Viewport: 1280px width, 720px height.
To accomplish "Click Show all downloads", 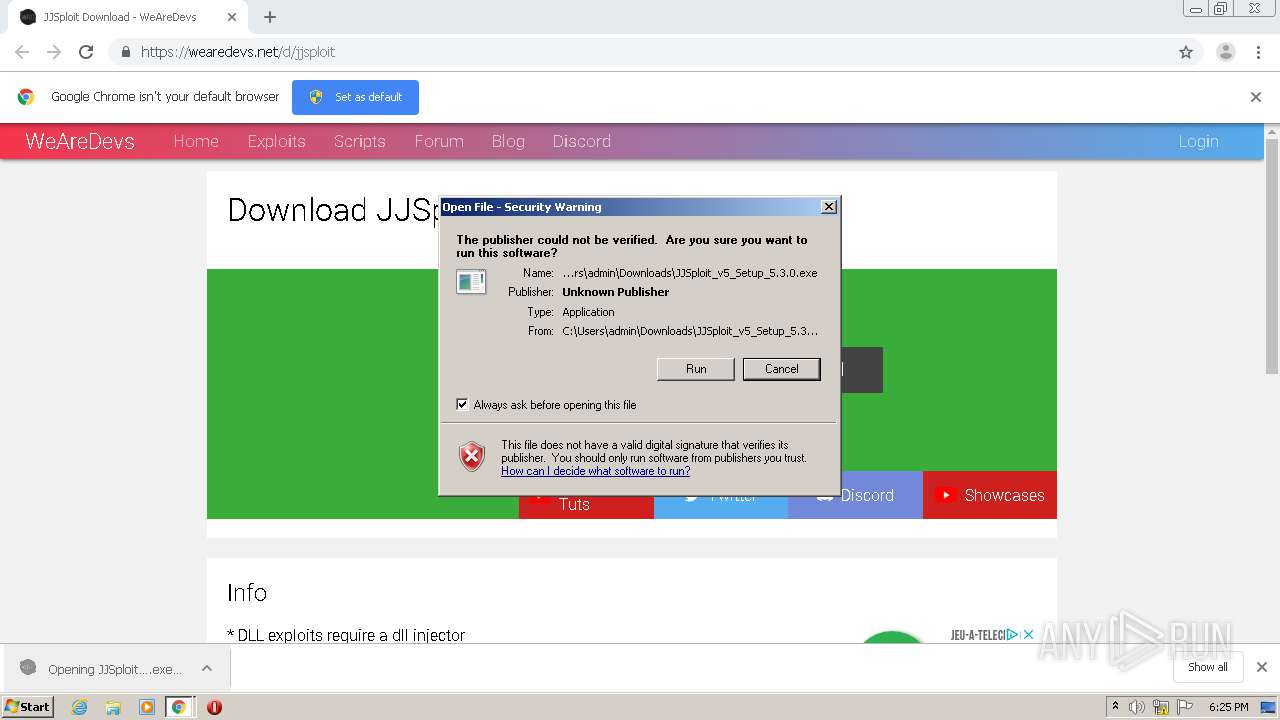I will [1208, 667].
